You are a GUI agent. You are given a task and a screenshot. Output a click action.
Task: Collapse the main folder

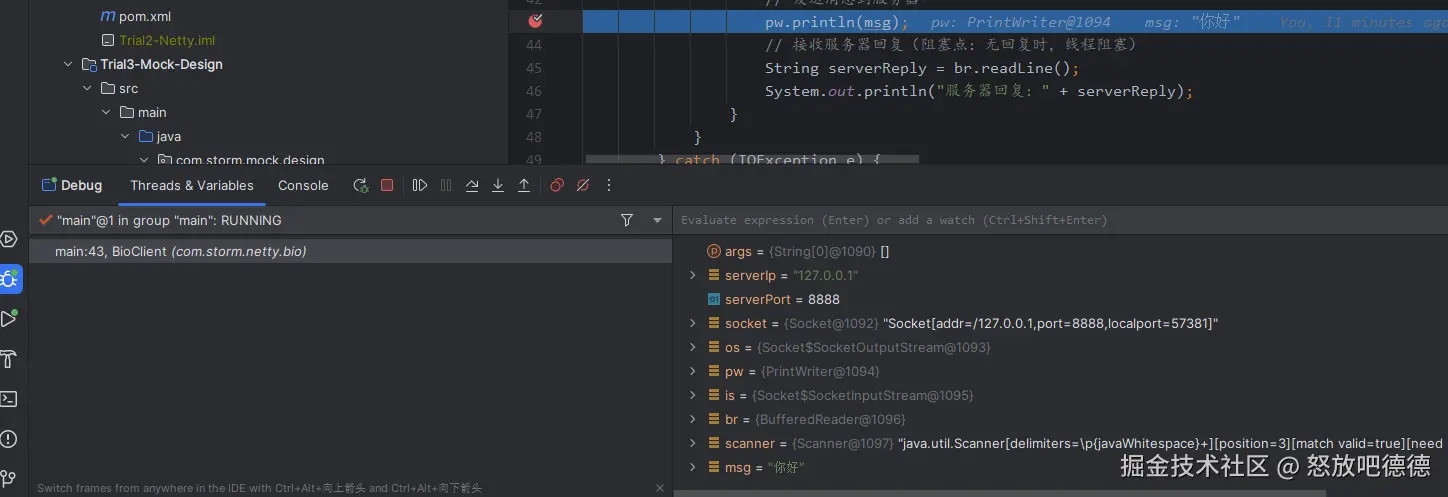click(106, 112)
